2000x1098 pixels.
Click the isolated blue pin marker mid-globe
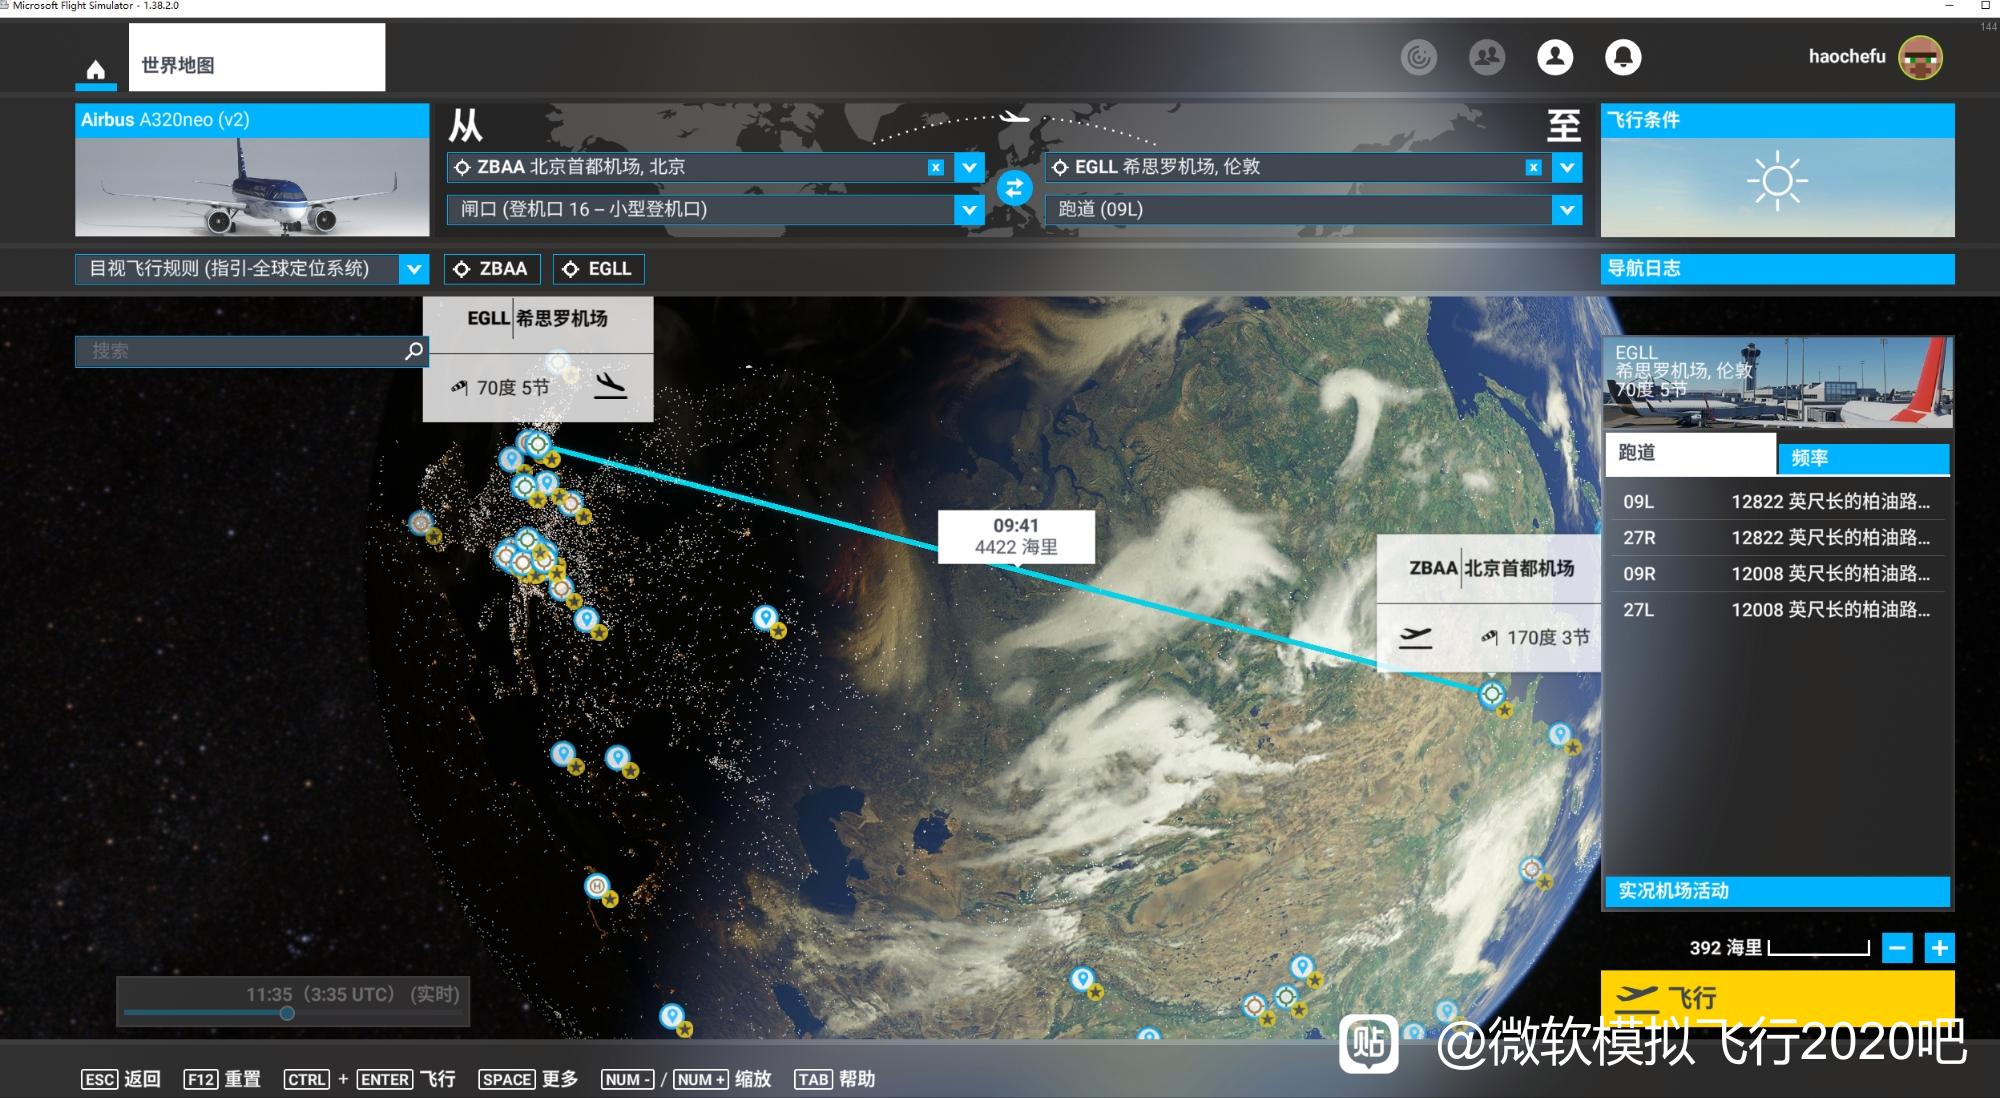(x=765, y=618)
